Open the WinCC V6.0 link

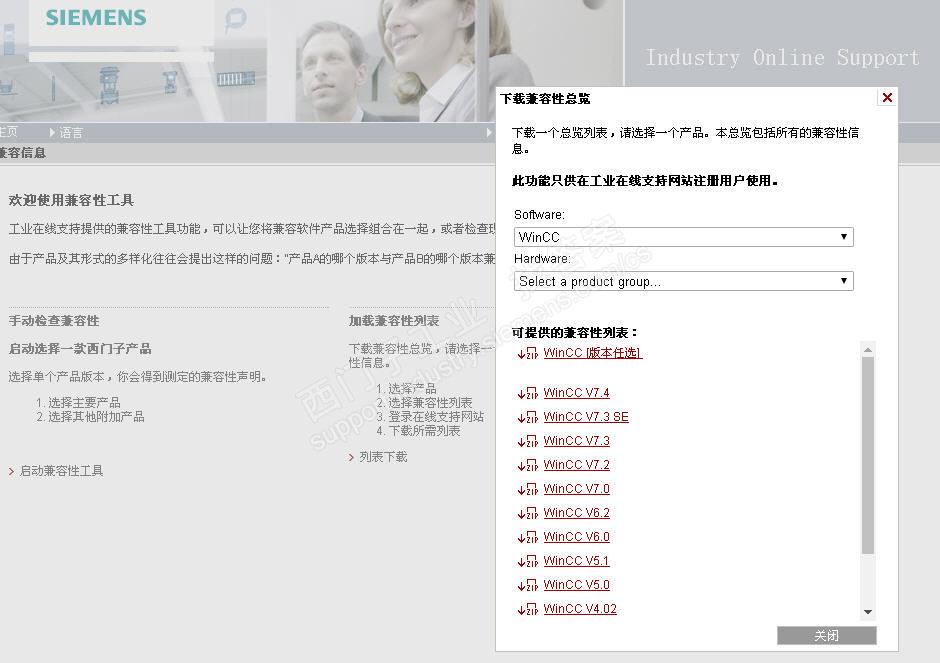coord(576,537)
